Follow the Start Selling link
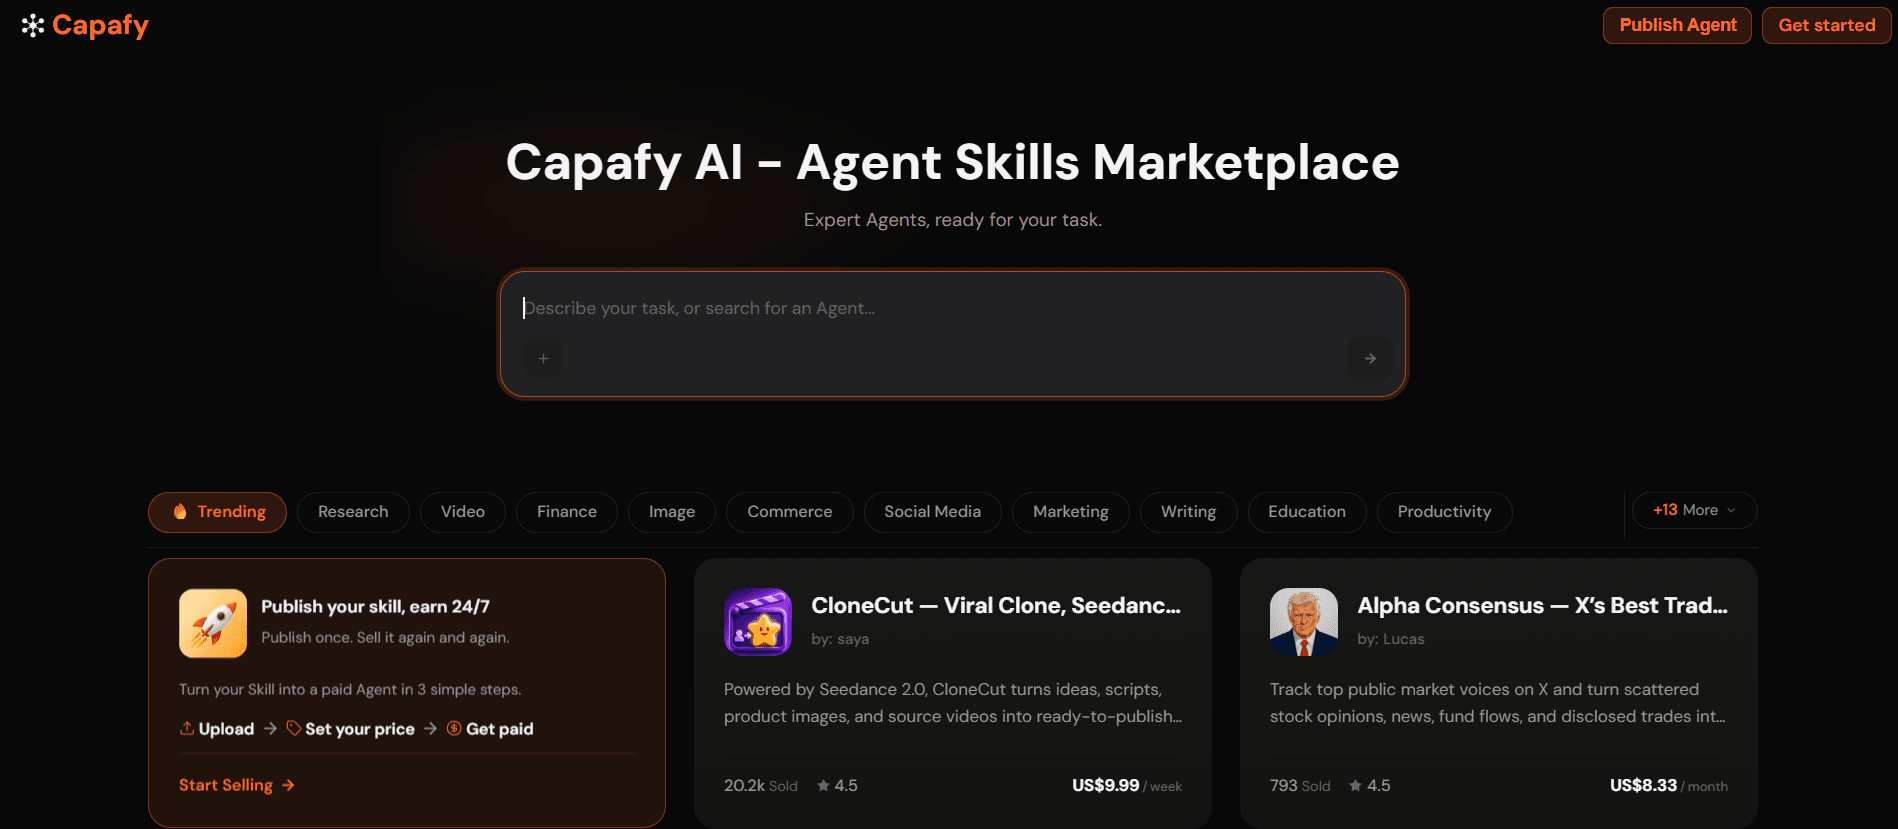The height and width of the screenshot is (829, 1898). pyautogui.click(x=237, y=785)
